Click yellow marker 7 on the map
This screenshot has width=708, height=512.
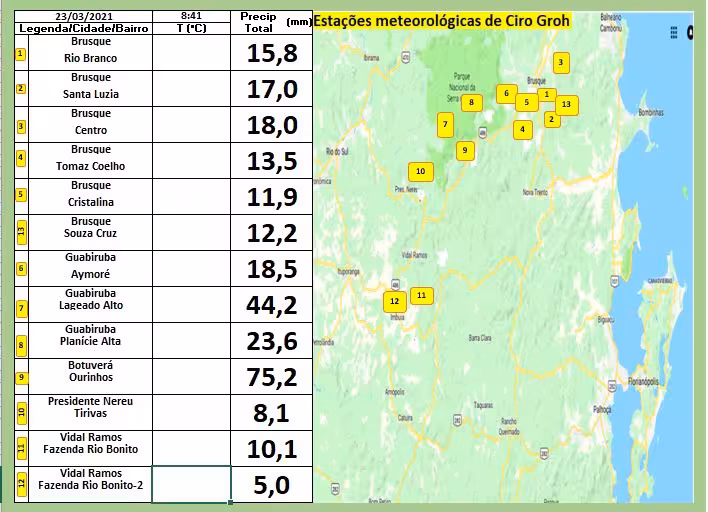[x=445, y=125]
